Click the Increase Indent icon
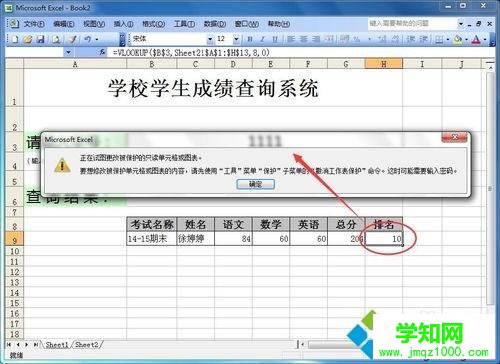This screenshot has height=364, width=500. tap(424, 39)
